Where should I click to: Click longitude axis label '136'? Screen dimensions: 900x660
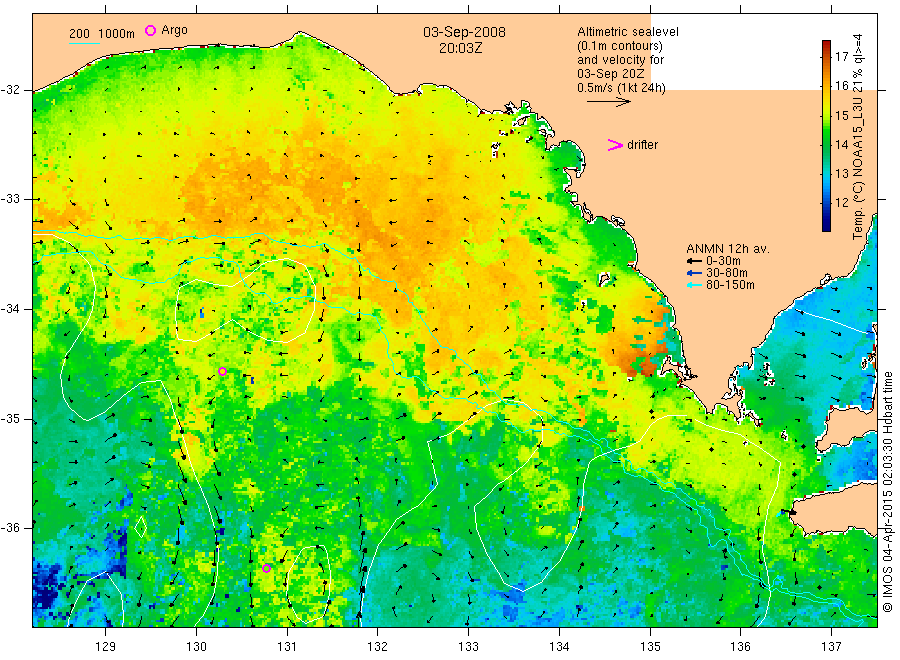click(740, 647)
